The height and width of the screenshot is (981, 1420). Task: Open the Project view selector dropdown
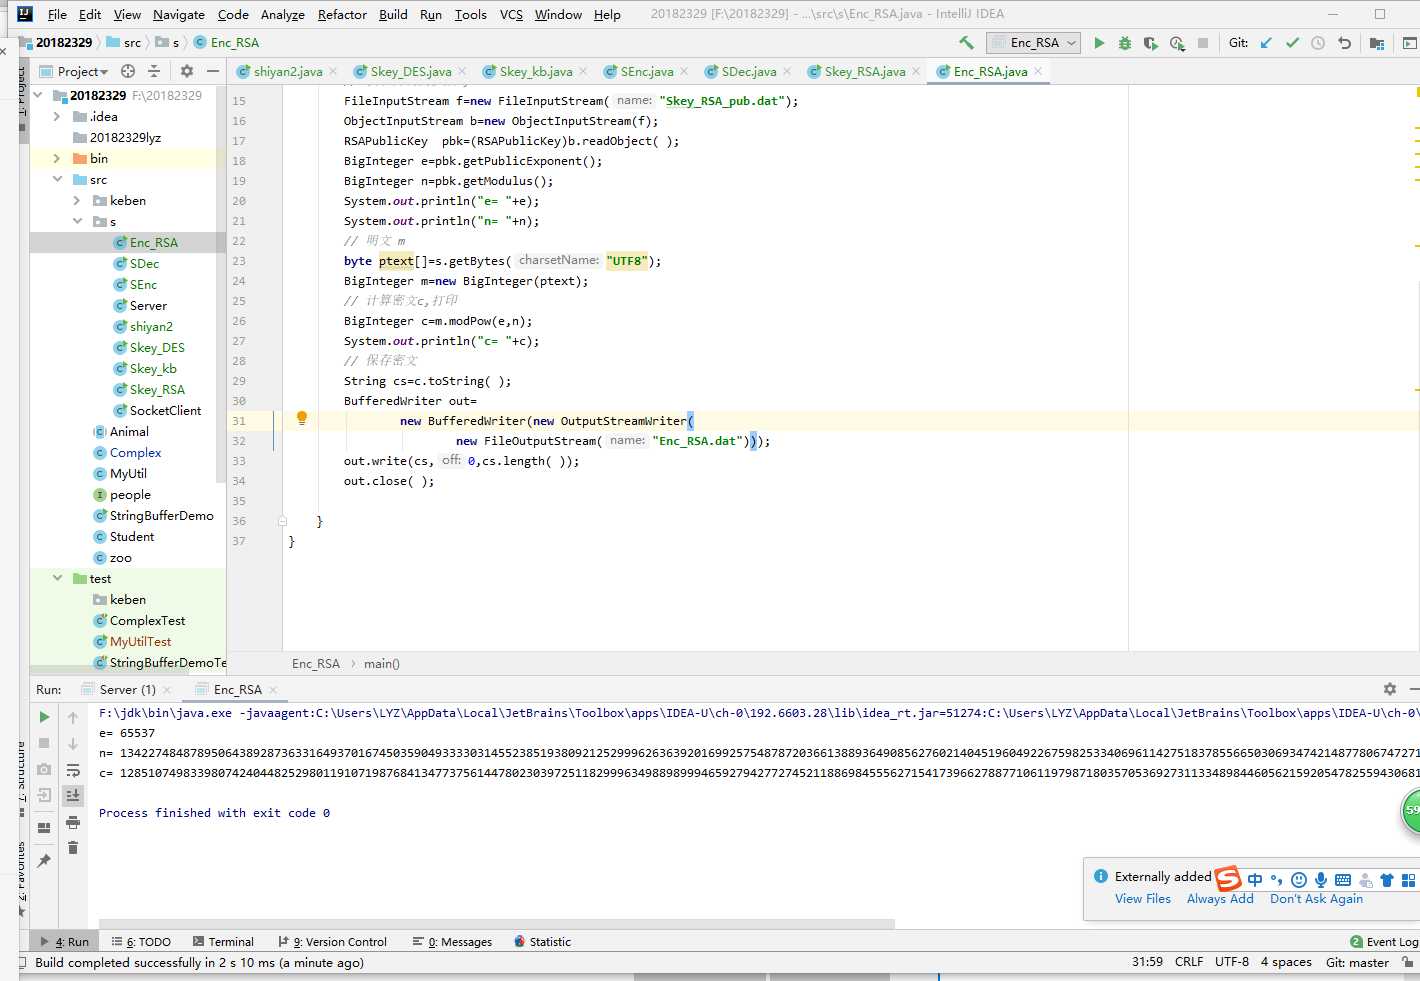pos(74,71)
